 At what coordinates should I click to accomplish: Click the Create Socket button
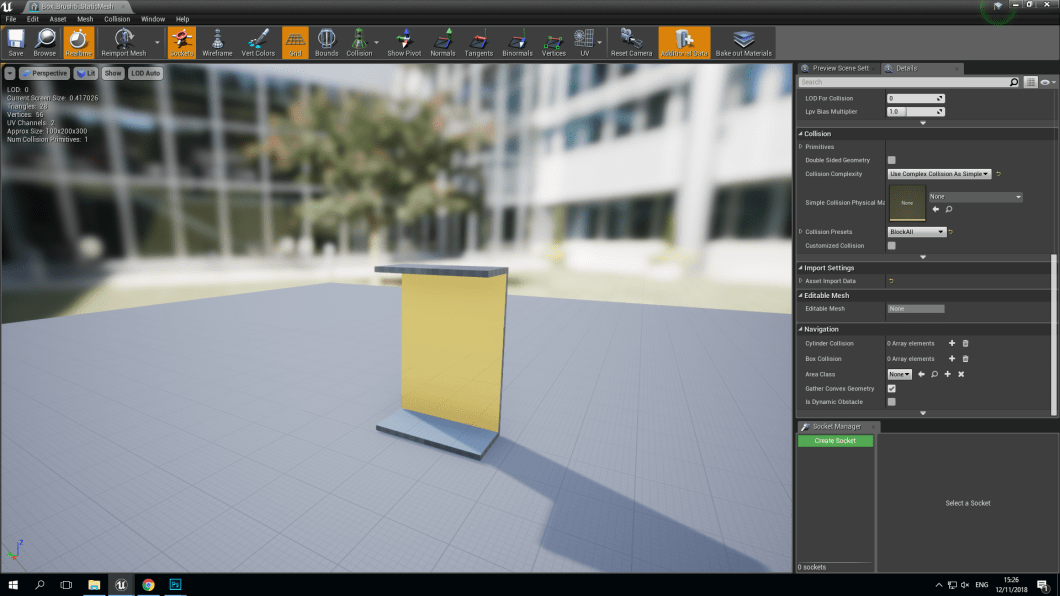click(x=835, y=441)
